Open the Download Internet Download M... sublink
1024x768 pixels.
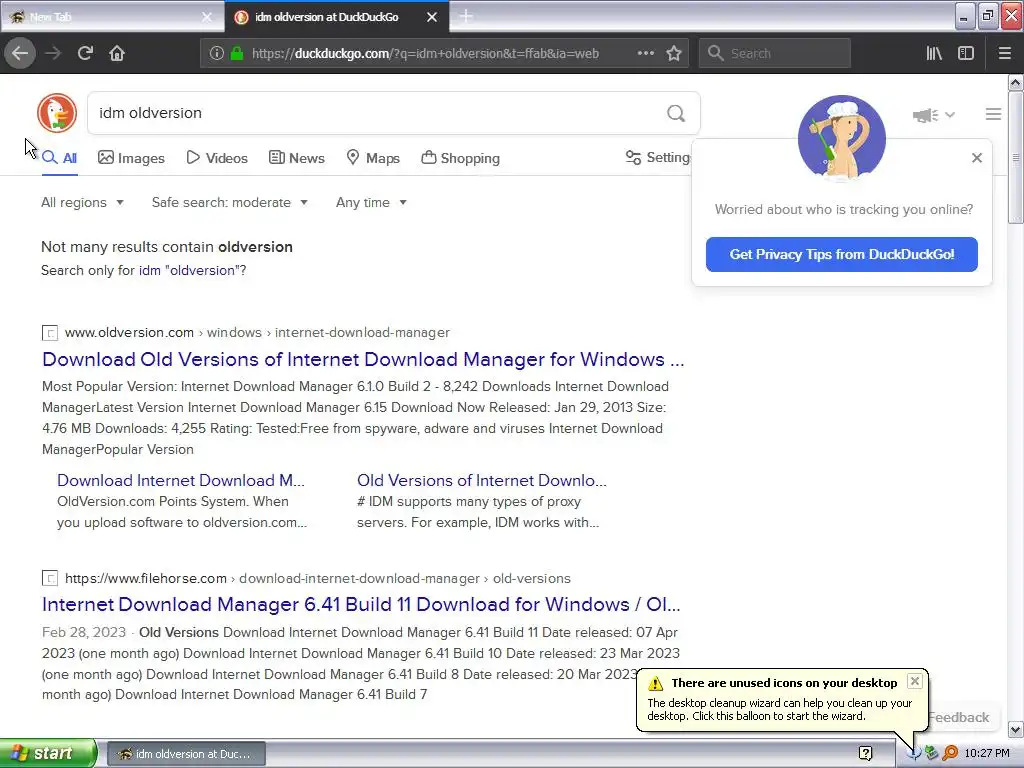[181, 481]
